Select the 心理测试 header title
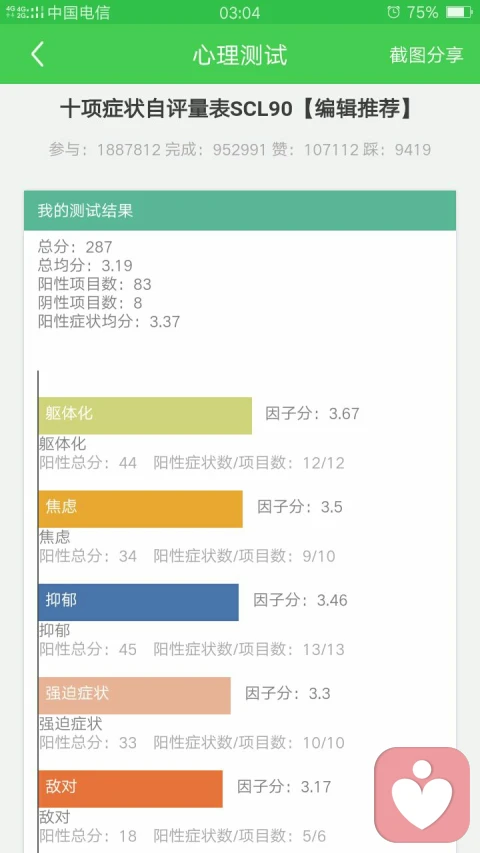This screenshot has width=480, height=853. pyautogui.click(x=240, y=55)
